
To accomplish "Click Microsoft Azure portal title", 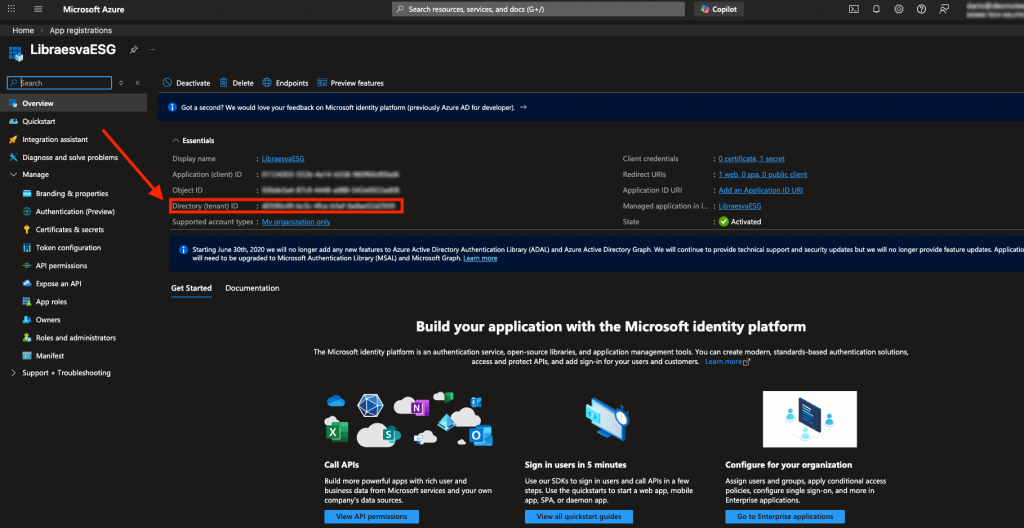I will point(93,9).
